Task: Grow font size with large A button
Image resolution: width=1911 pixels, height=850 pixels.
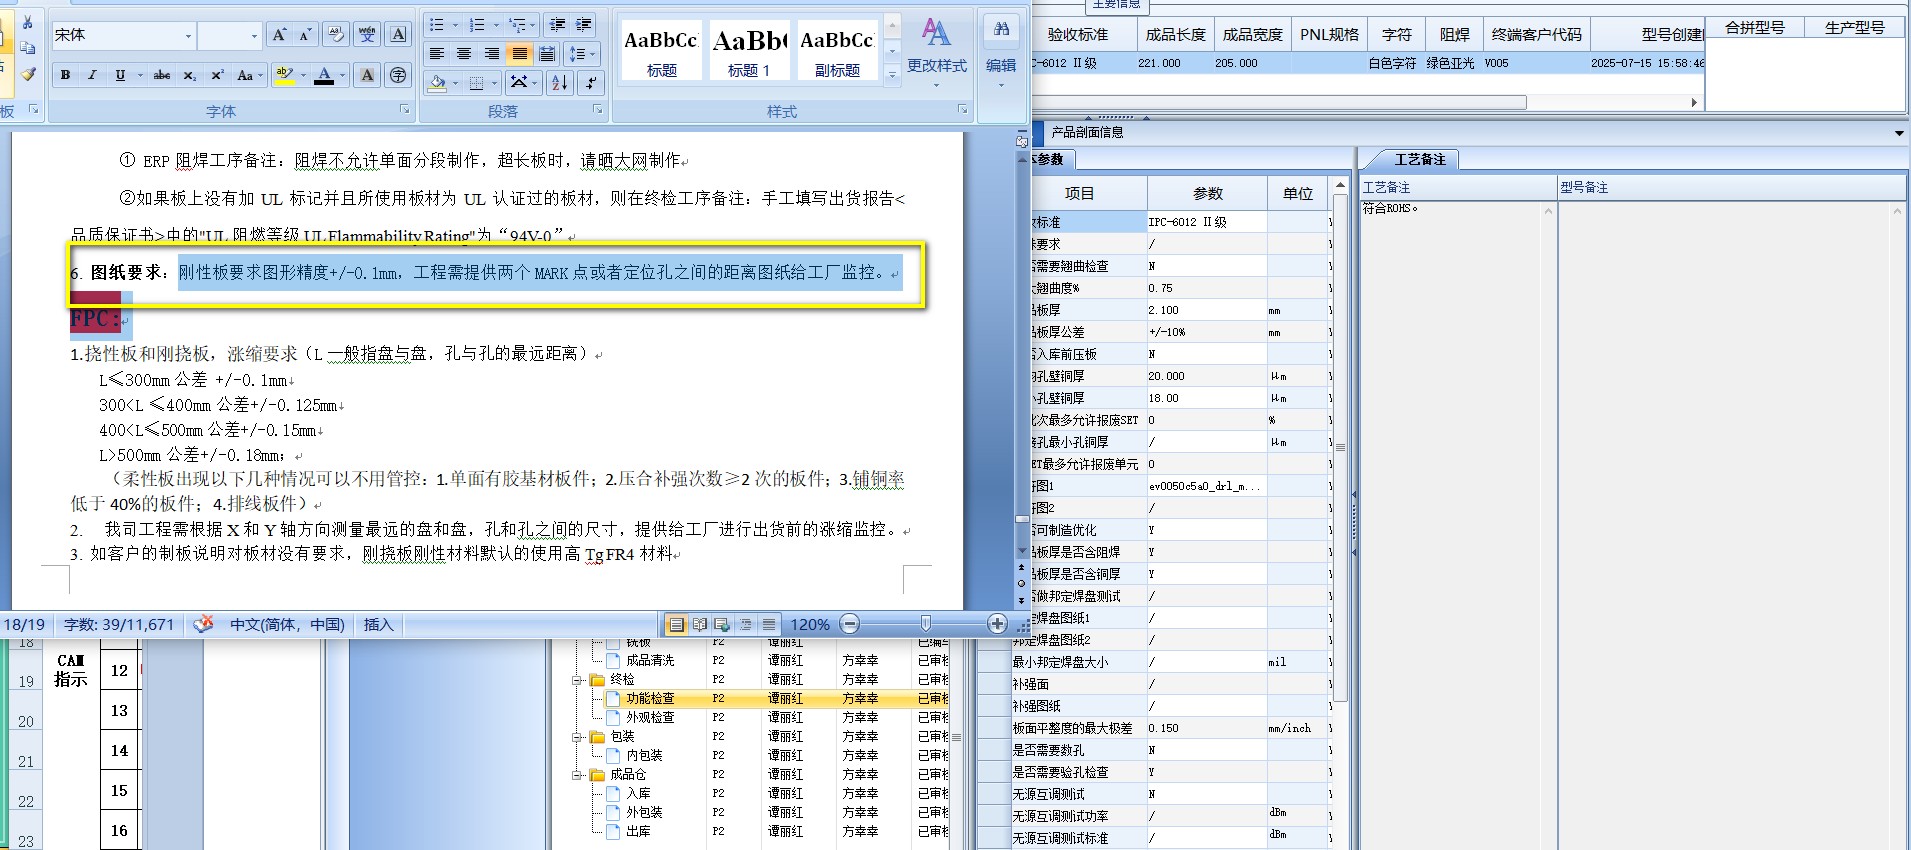Action: 280,35
